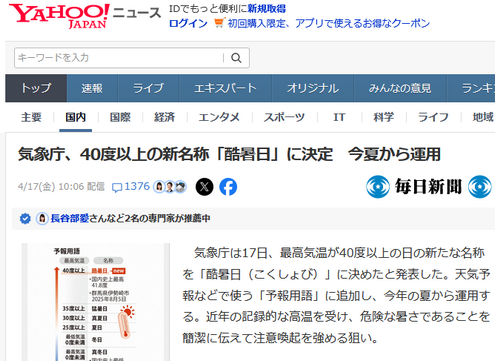Open the 予報用語 temperature chart thumbnail
This screenshot has width=495, height=361.
(96, 302)
